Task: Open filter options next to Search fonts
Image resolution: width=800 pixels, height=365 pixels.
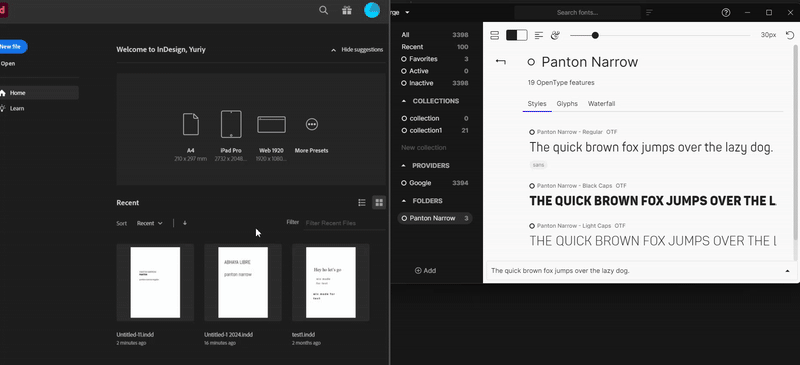Action: point(649,13)
